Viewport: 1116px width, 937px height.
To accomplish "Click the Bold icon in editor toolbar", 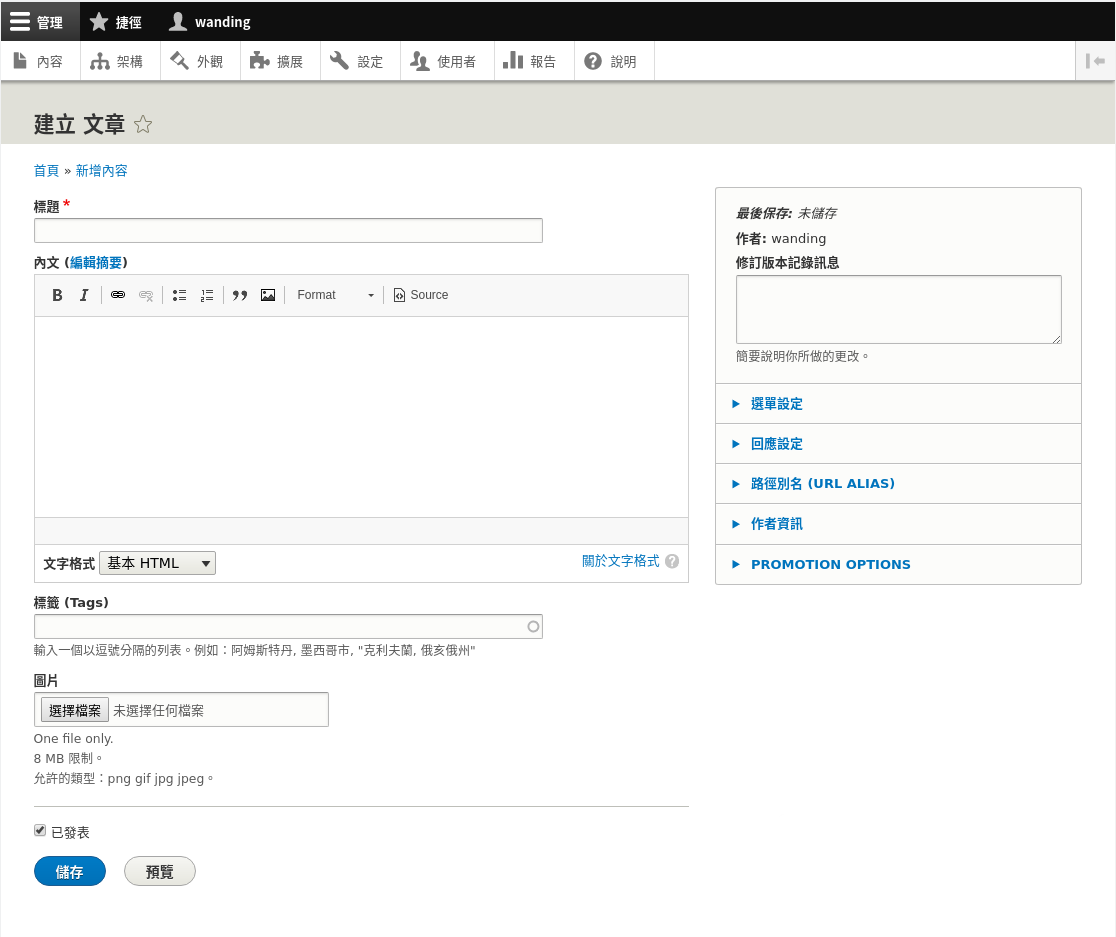I will pos(57,295).
